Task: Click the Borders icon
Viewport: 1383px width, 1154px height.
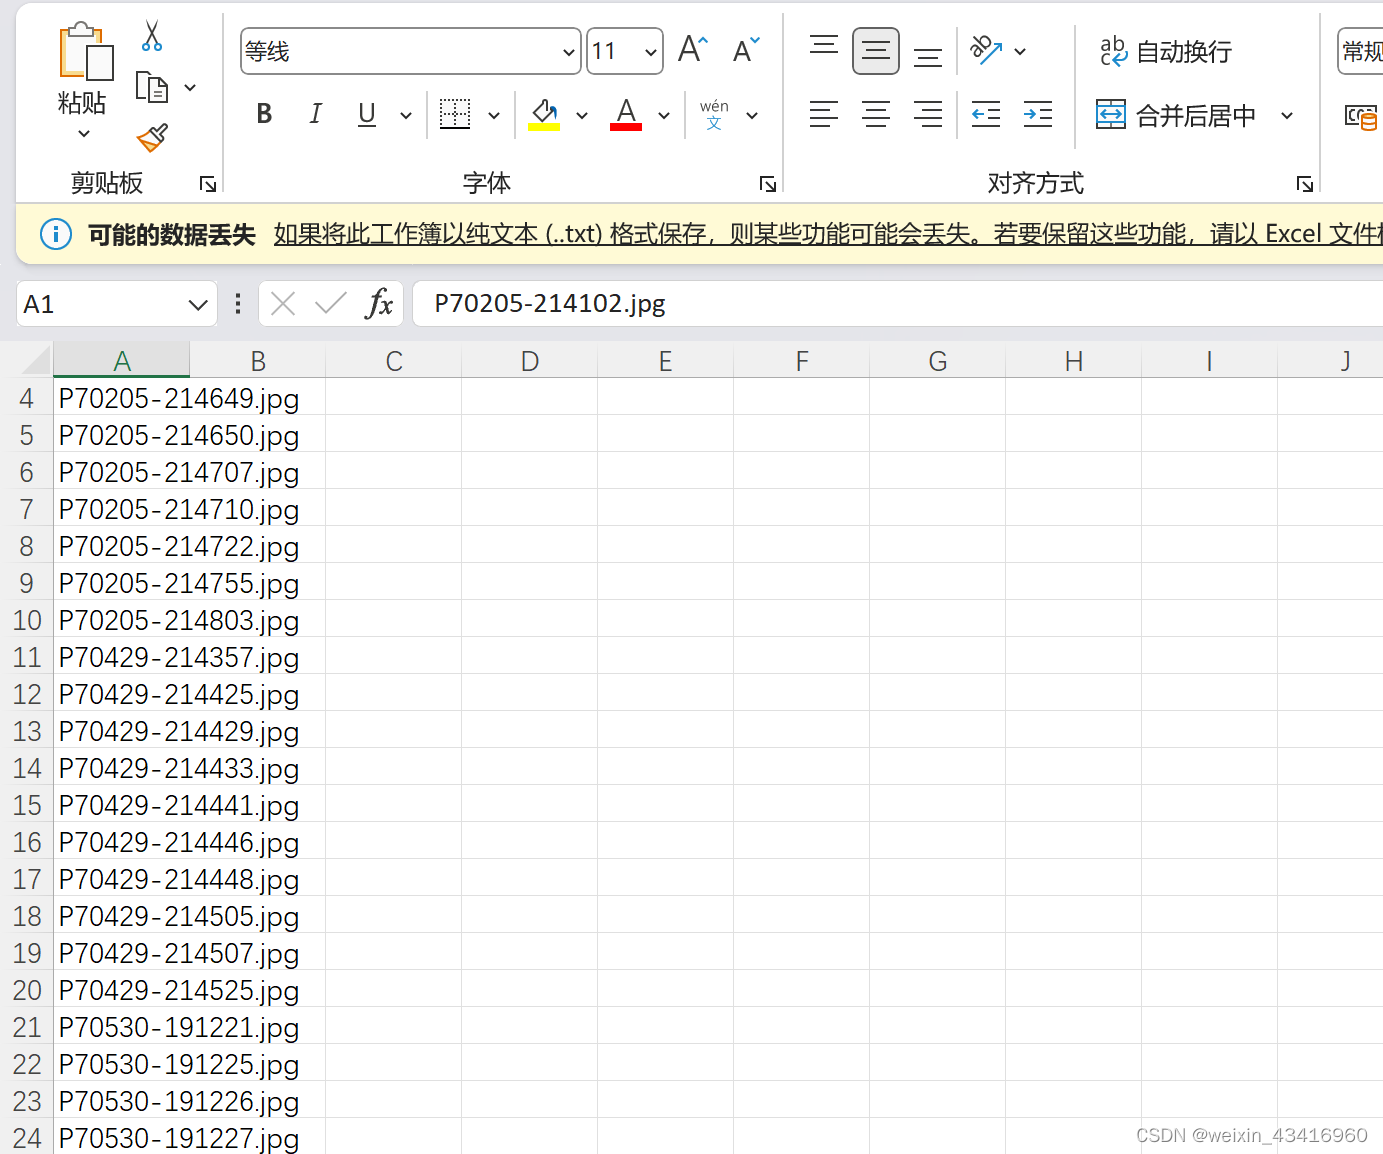Action: 455,115
